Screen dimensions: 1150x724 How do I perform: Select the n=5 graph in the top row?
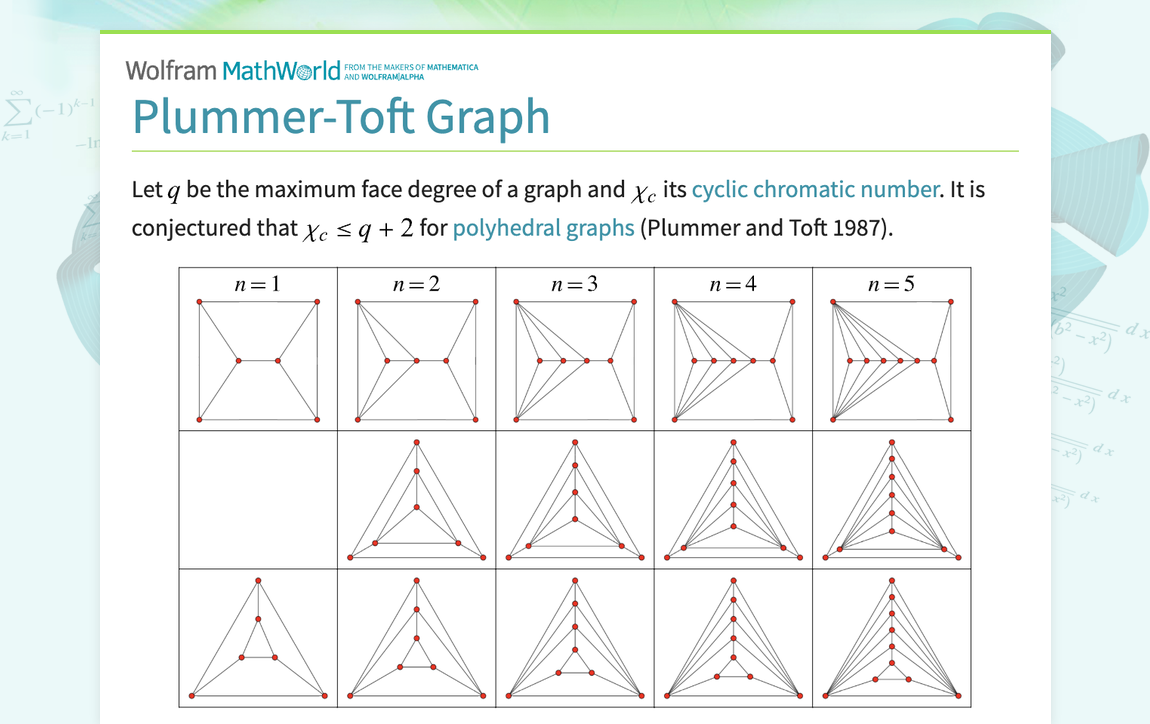(891, 358)
